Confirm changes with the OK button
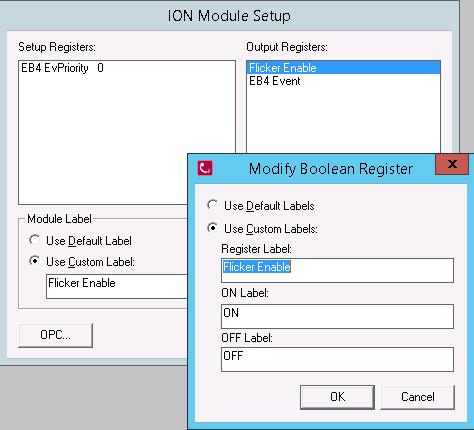The image size is (474, 430). (x=337, y=397)
